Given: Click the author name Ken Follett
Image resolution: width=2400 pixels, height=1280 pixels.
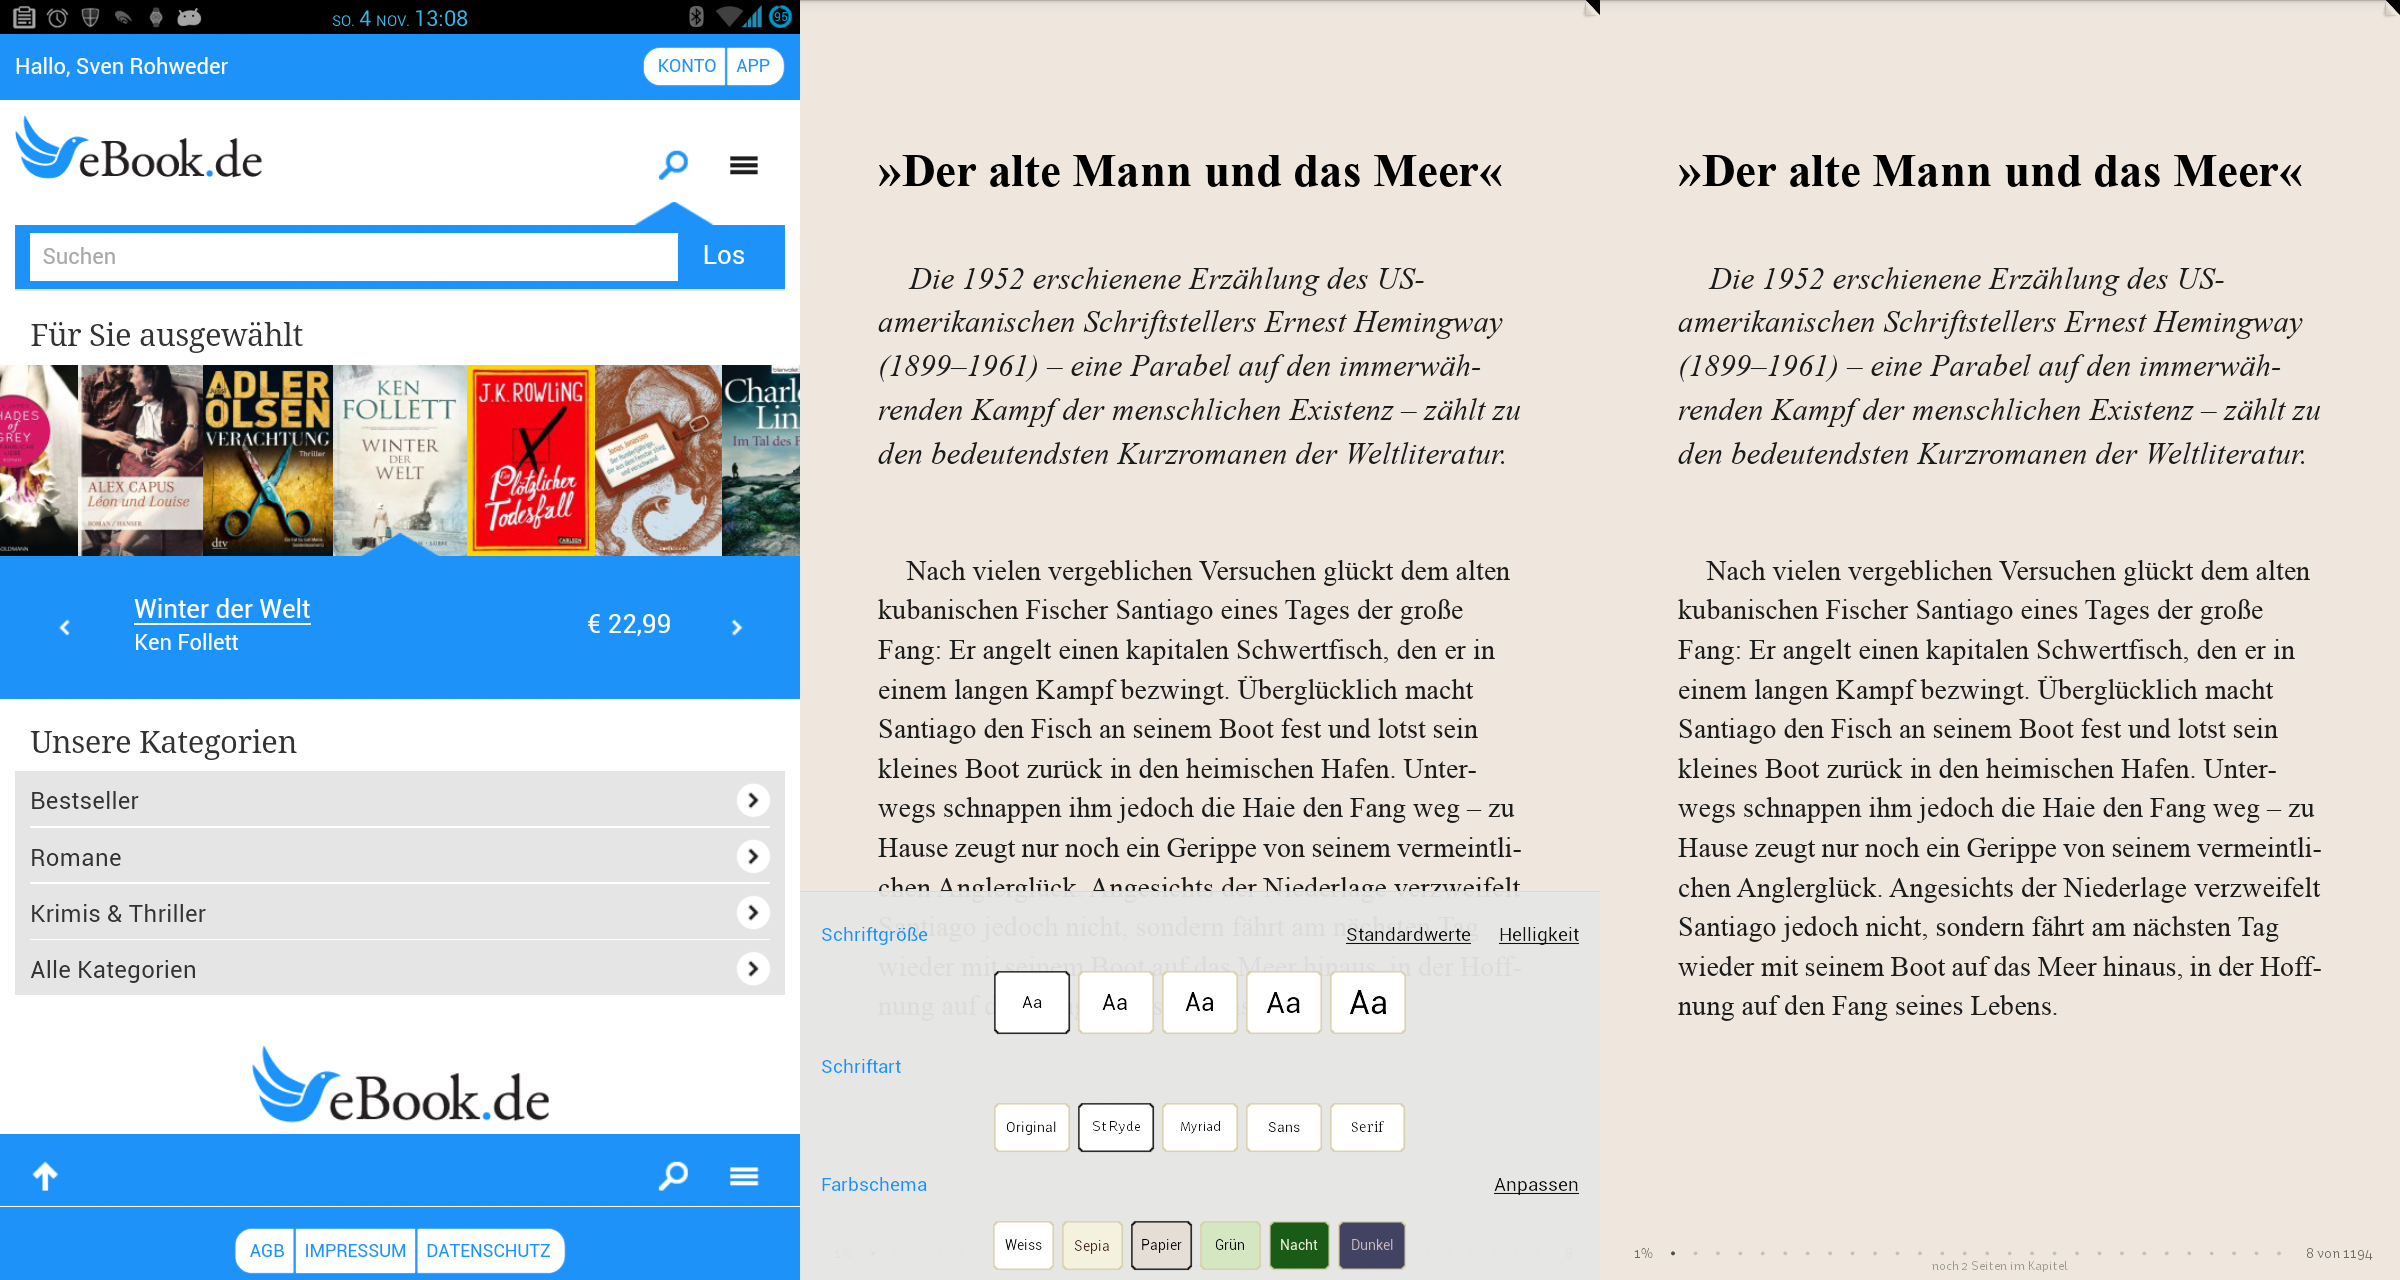Looking at the screenshot, I should click(186, 642).
